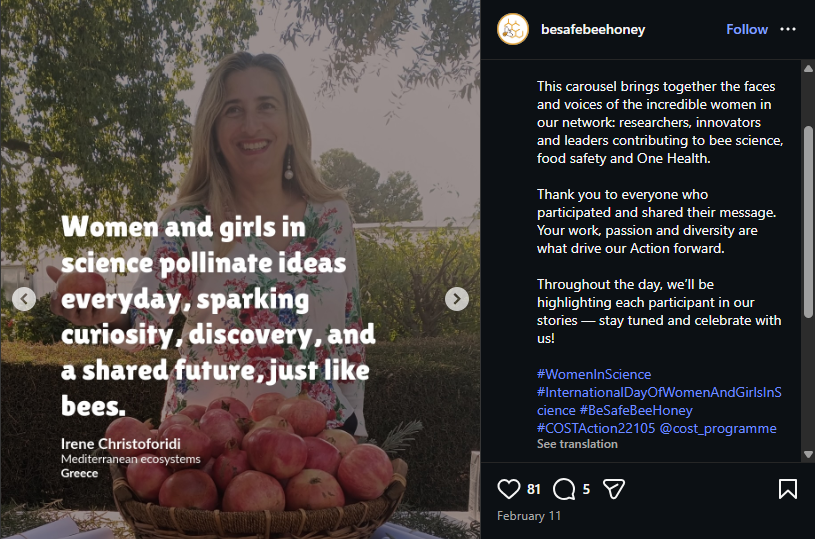Open the besafebeehoney username link
Screen dimensions: 815x539
coord(592,30)
